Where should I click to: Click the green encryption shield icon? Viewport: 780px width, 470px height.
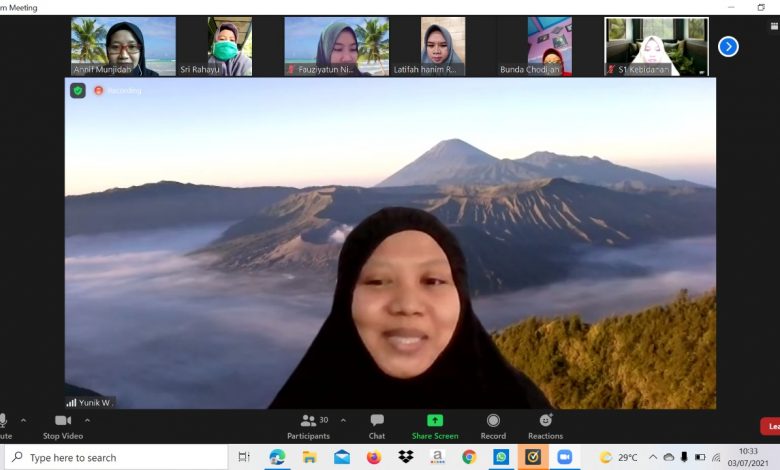point(78,91)
